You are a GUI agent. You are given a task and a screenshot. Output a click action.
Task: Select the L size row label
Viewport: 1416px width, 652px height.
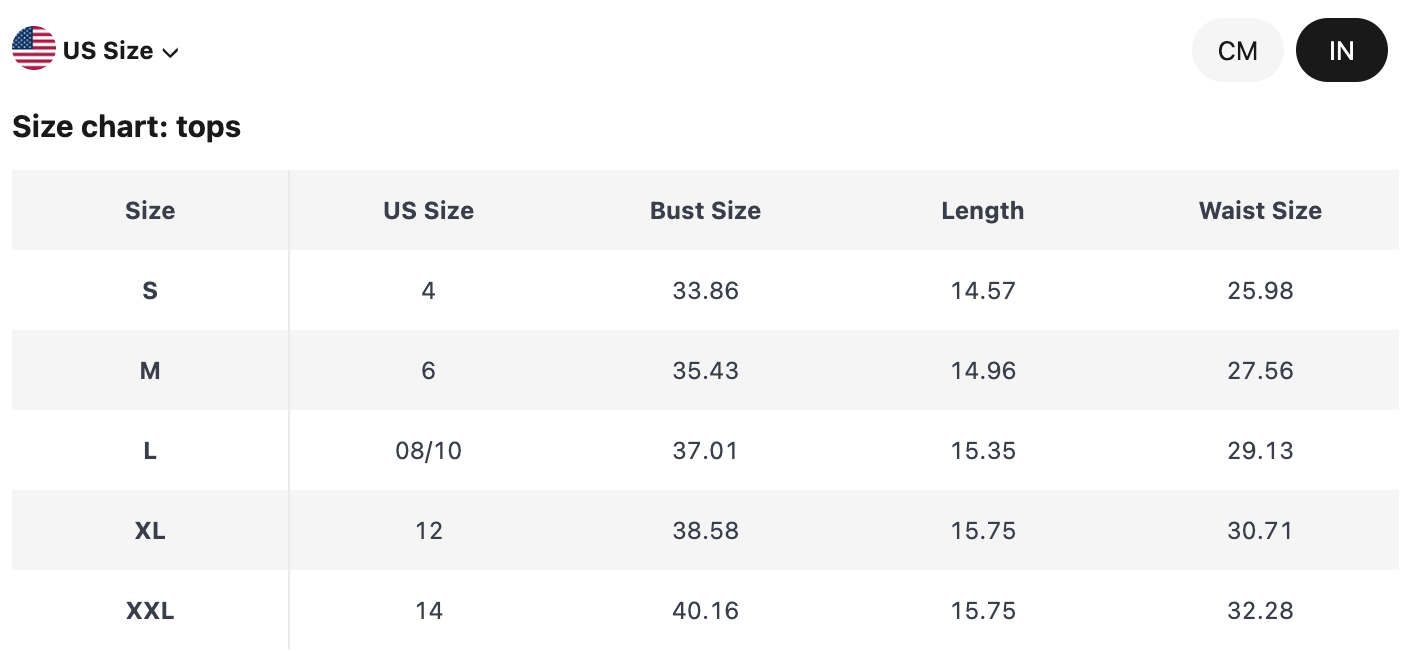pos(150,451)
